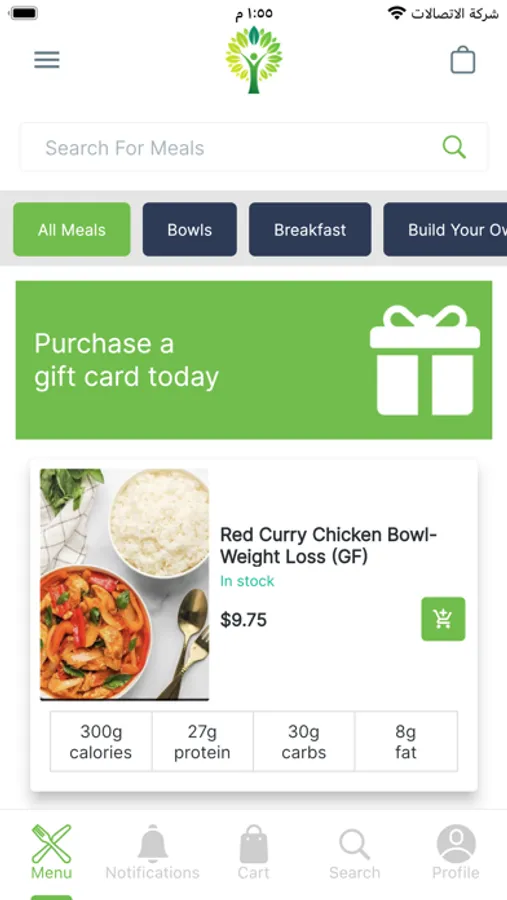This screenshot has width=507, height=900.
Task: Open the Purchase a gift card banner
Action: tap(254, 360)
